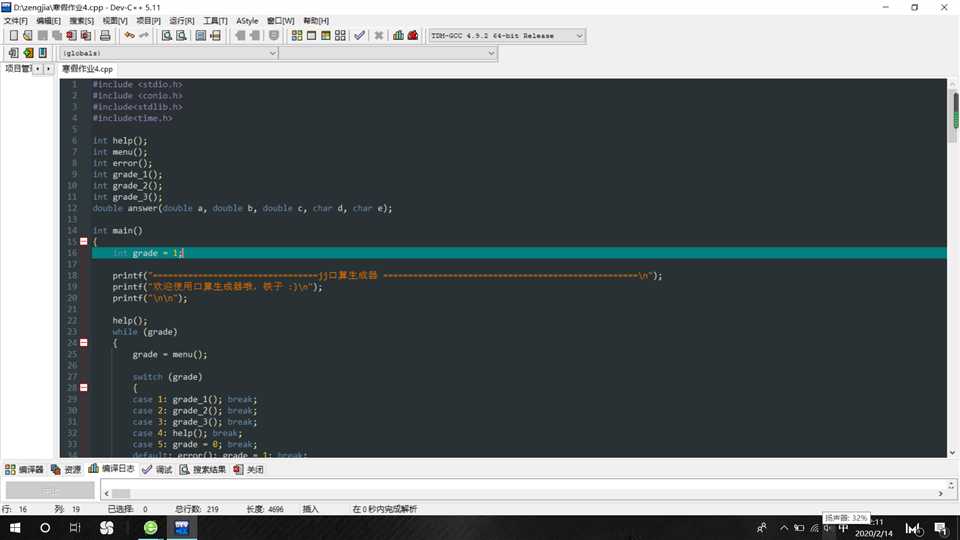This screenshot has height=540, width=960.
Task: Click the Compile four-squares icon
Action: [x=297, y=36]
